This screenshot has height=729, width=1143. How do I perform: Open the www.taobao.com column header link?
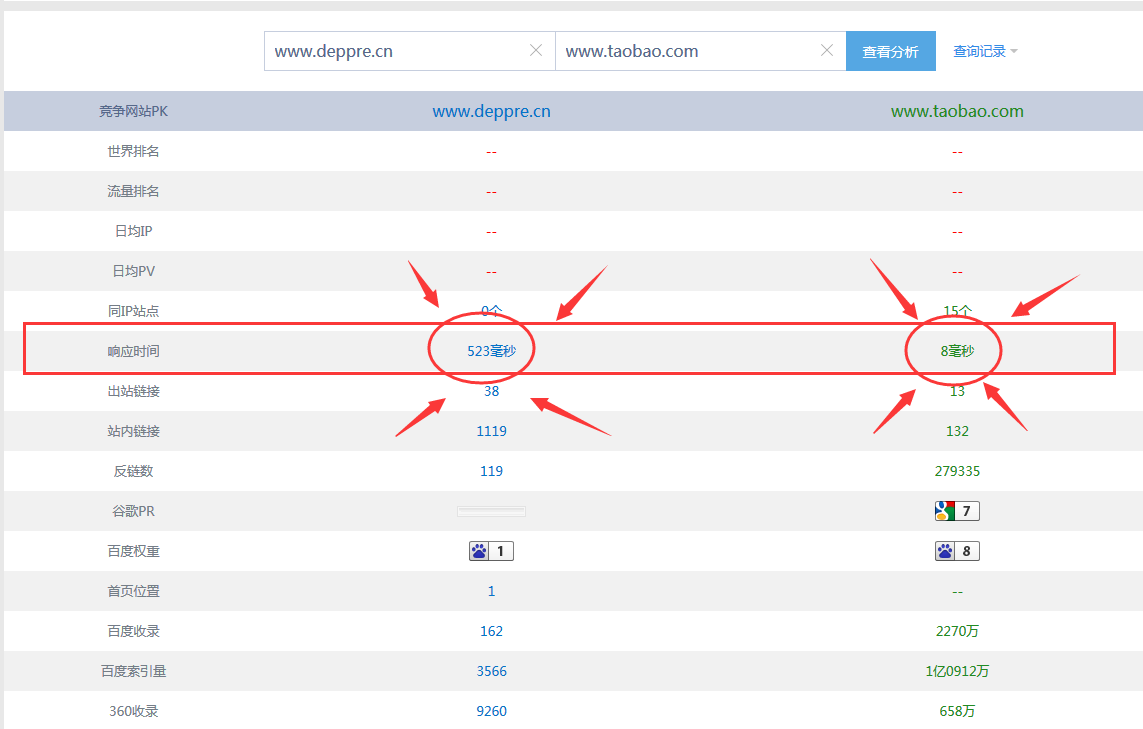coord(957,111)
